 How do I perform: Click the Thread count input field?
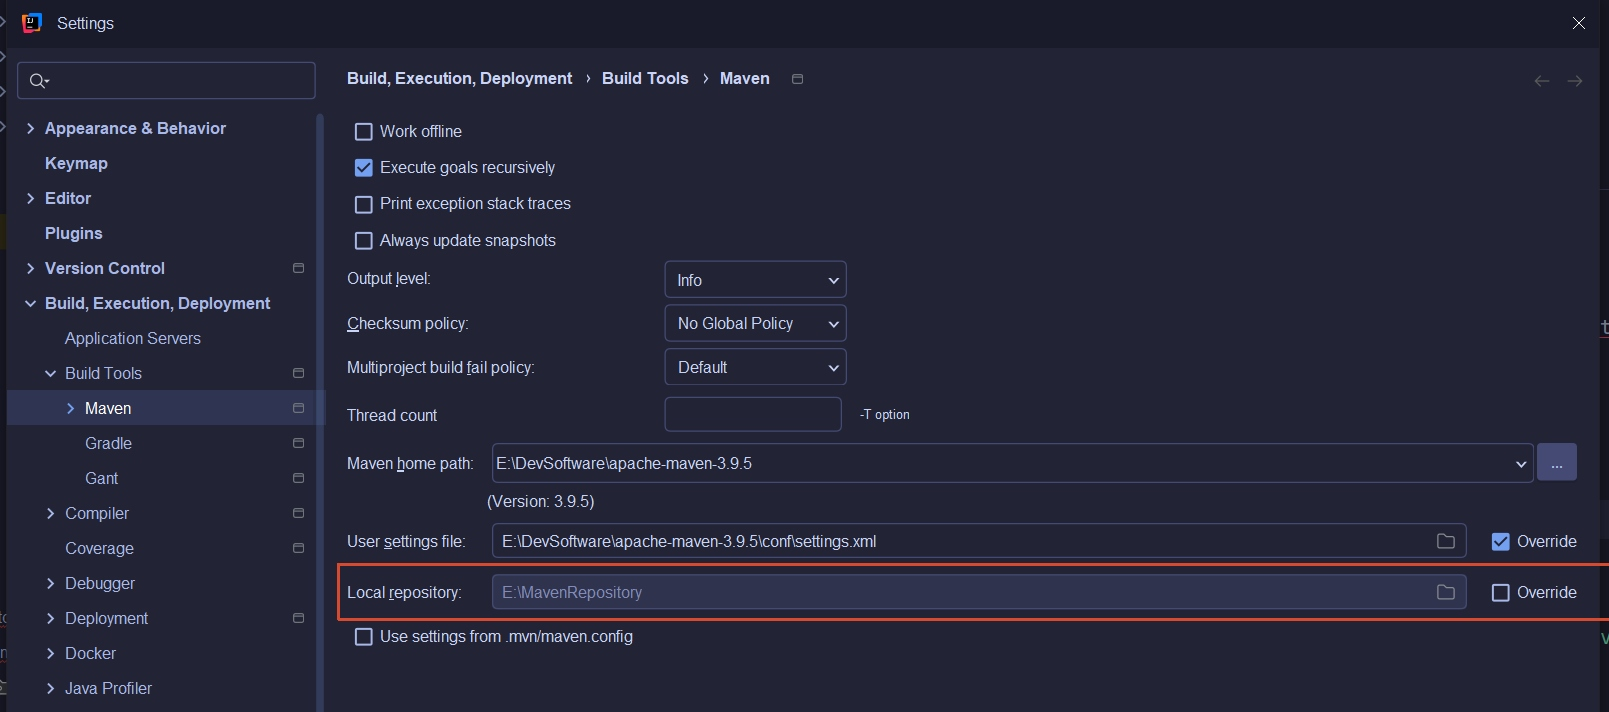(753, 414)
